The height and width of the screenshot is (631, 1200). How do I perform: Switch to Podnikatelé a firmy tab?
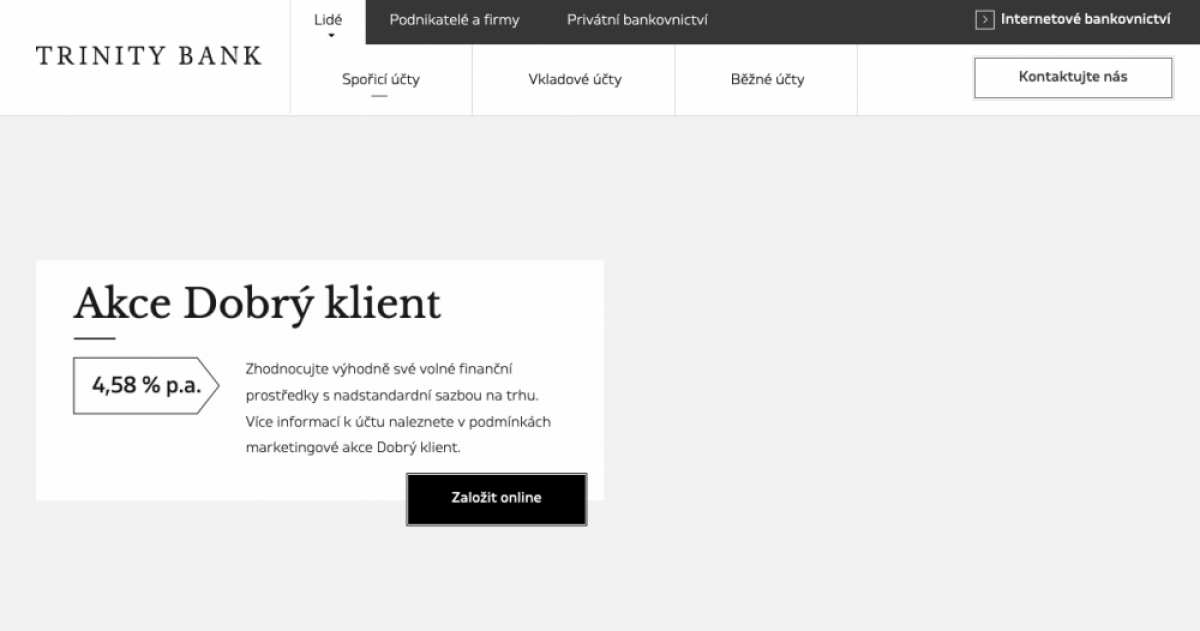tap(454, 19)
